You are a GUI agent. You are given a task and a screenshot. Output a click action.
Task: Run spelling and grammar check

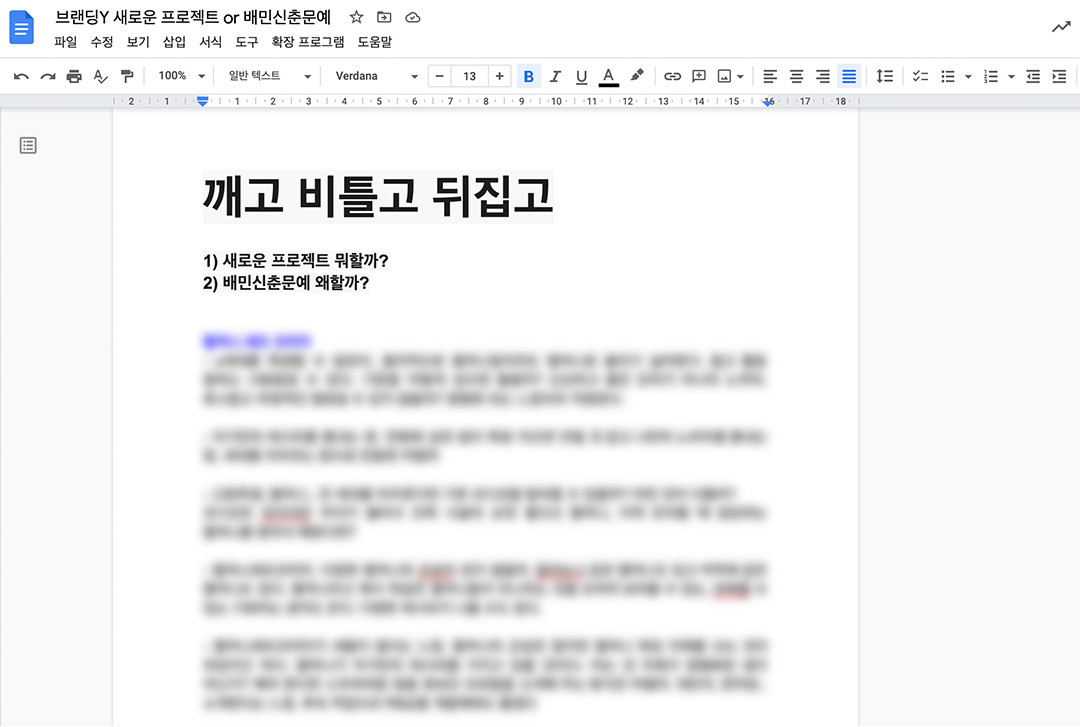[101, 76]
